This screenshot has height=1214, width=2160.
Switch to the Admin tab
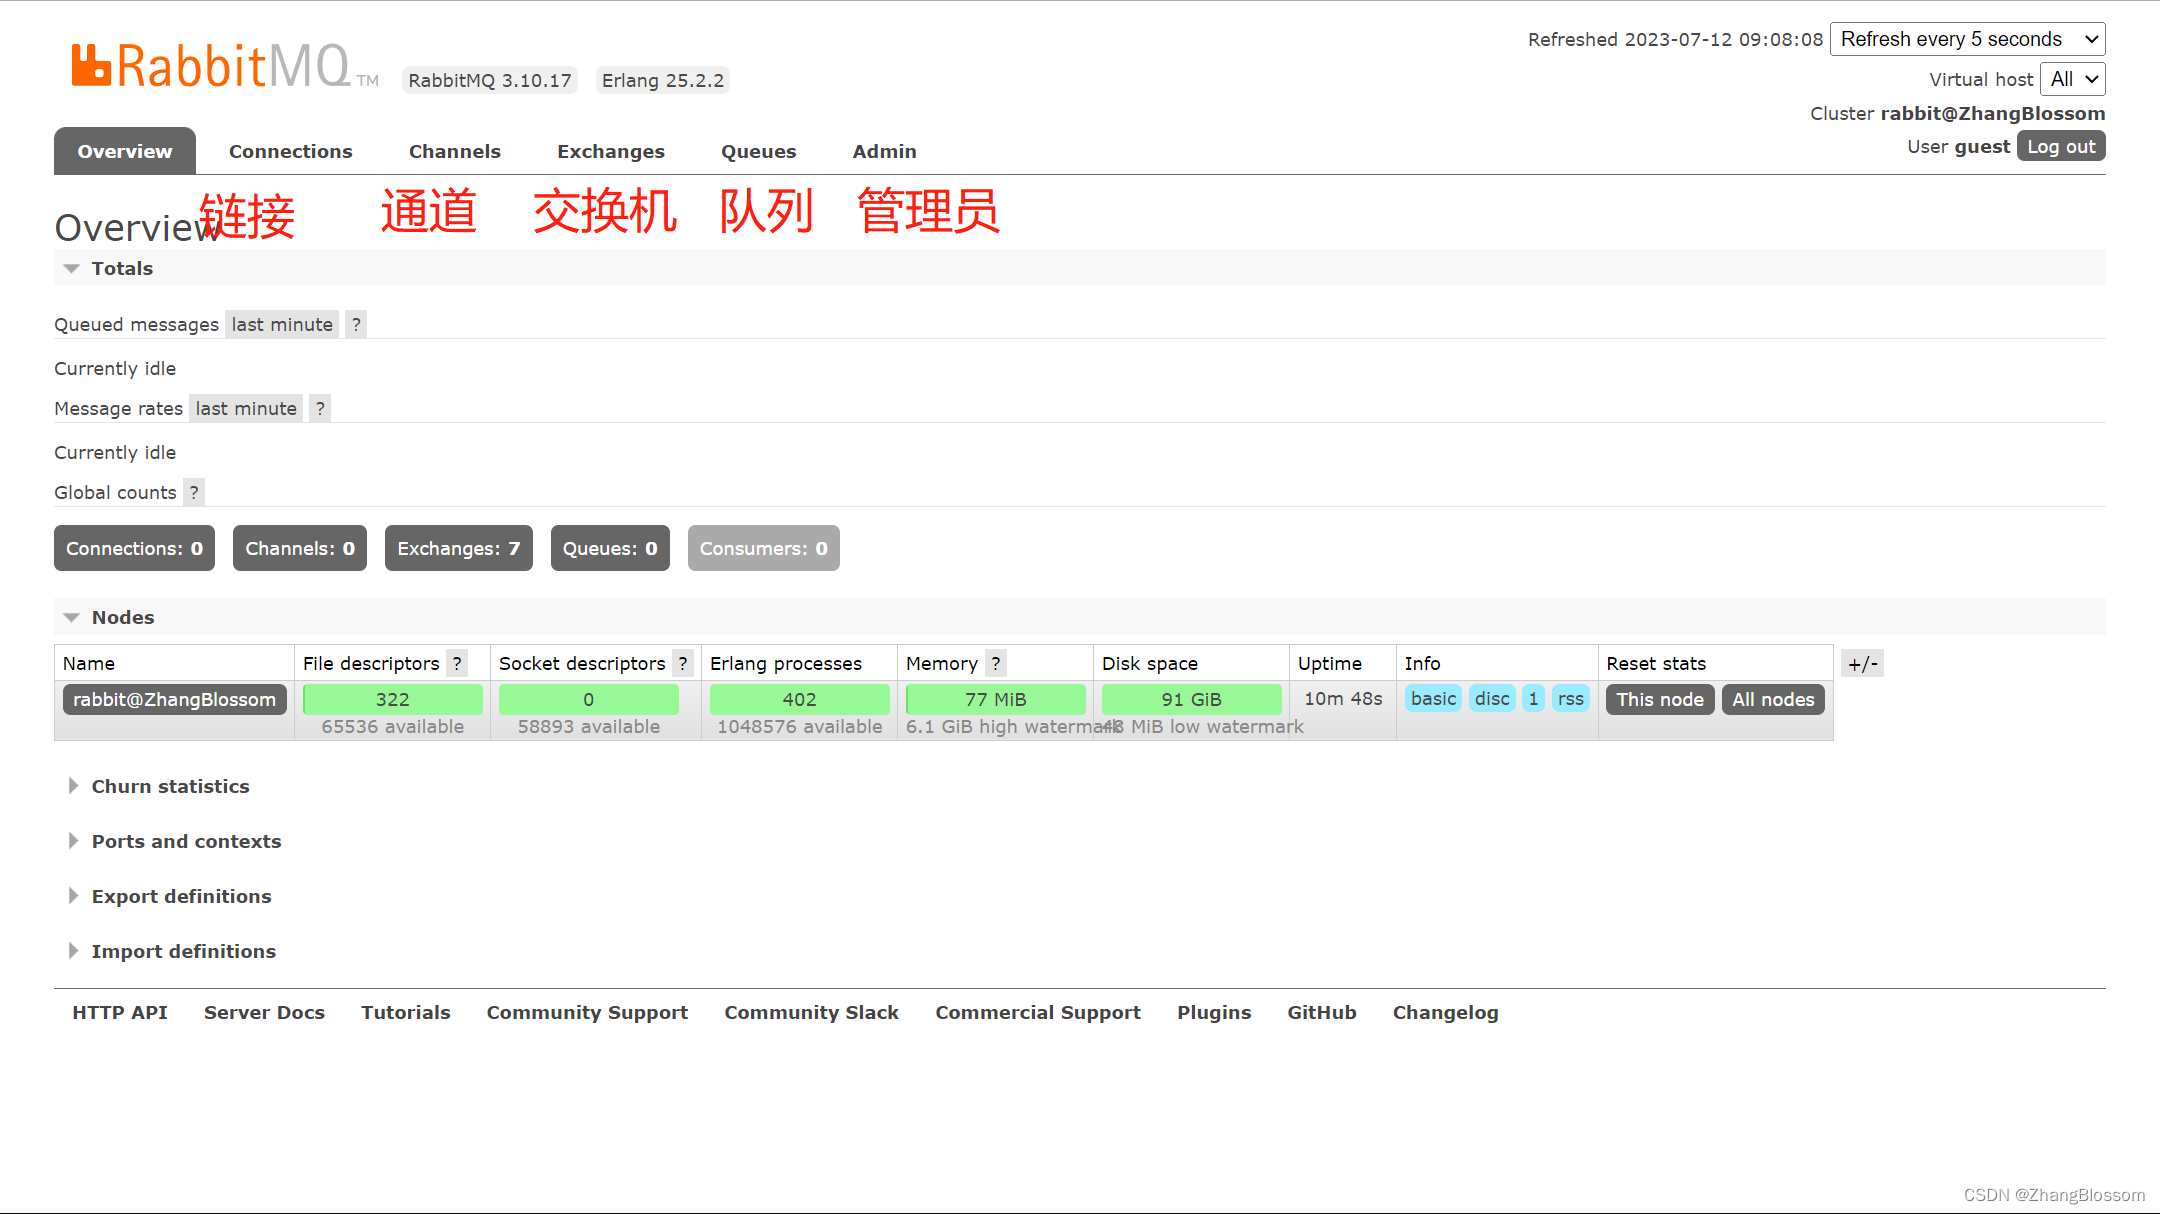coord(884,151)
